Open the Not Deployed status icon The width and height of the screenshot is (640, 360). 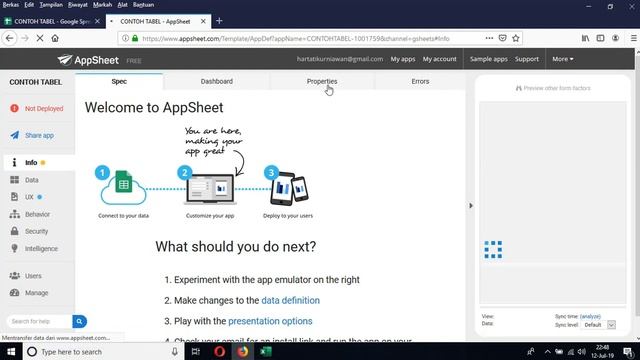tap(14, 109)
